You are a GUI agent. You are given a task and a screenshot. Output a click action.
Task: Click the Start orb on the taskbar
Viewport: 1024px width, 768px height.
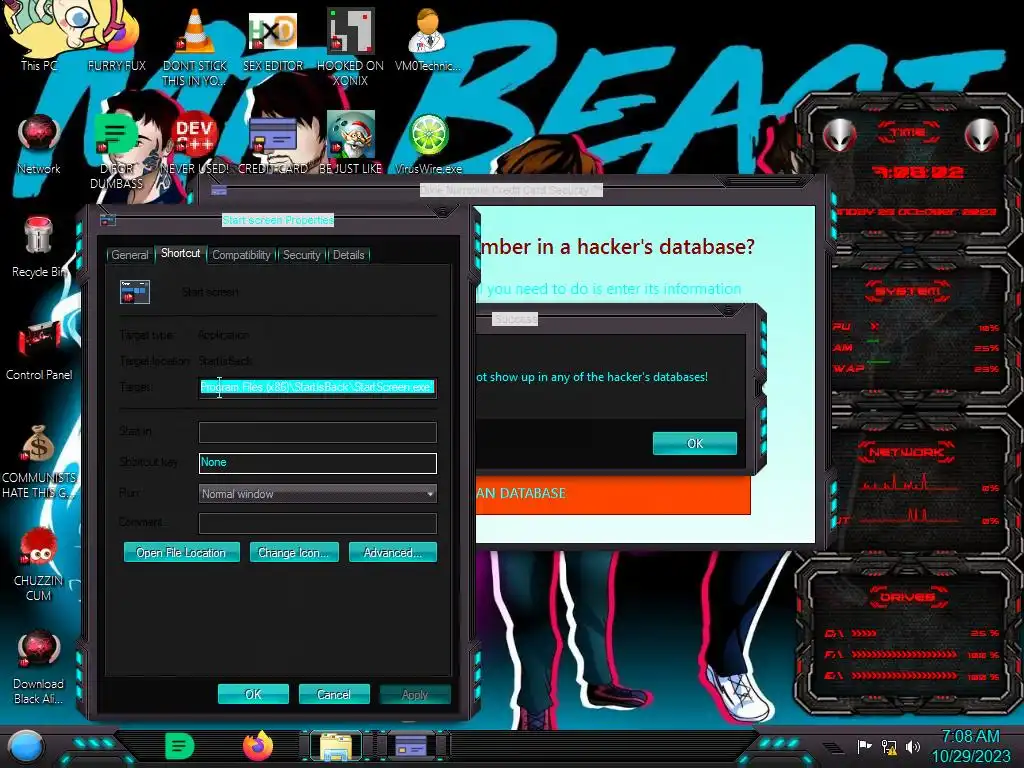pos(26,746)
